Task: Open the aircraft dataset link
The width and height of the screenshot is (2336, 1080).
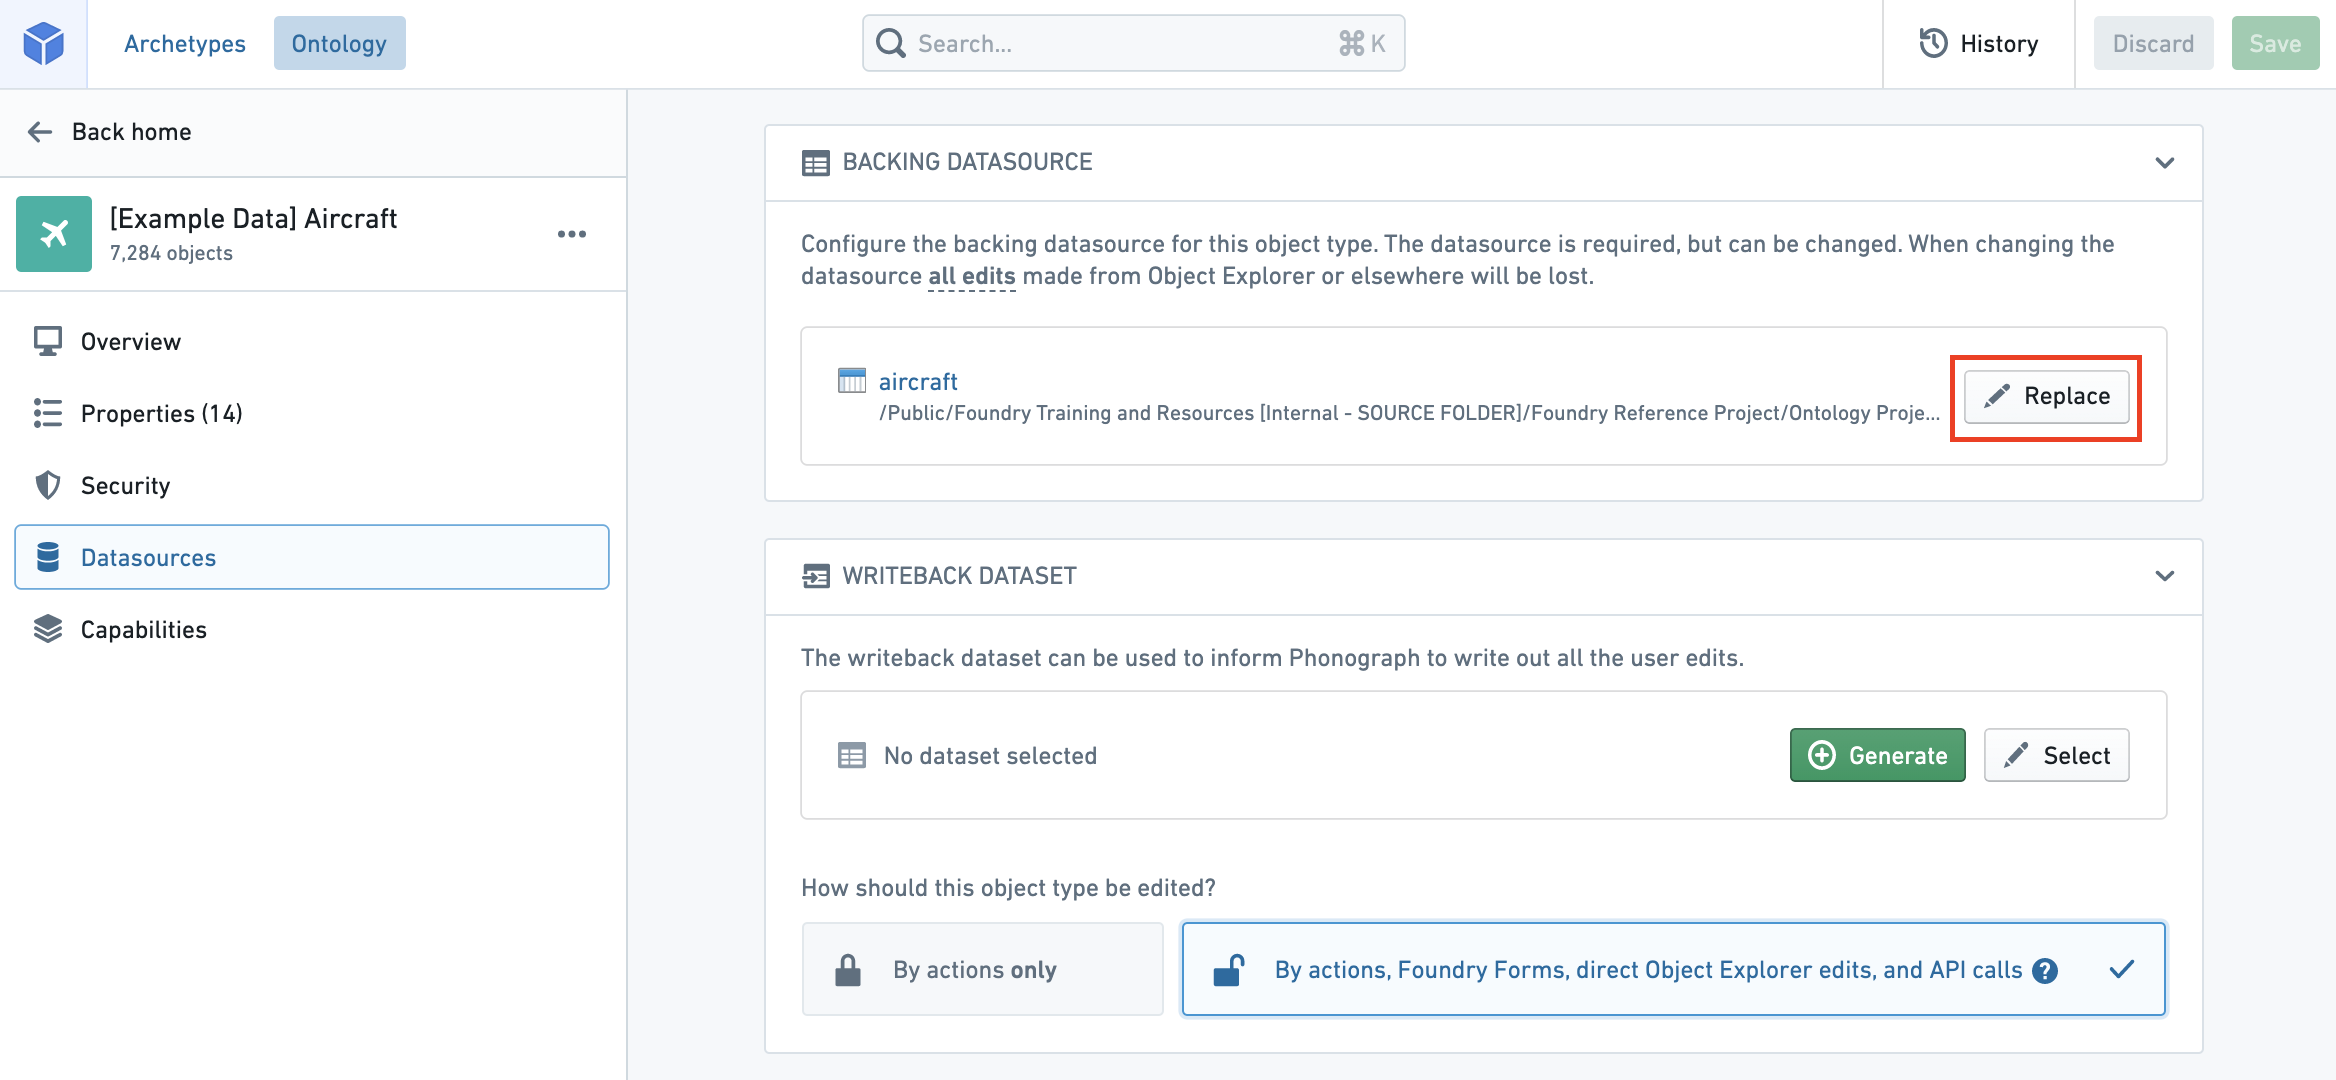Action: pos(918,382)
